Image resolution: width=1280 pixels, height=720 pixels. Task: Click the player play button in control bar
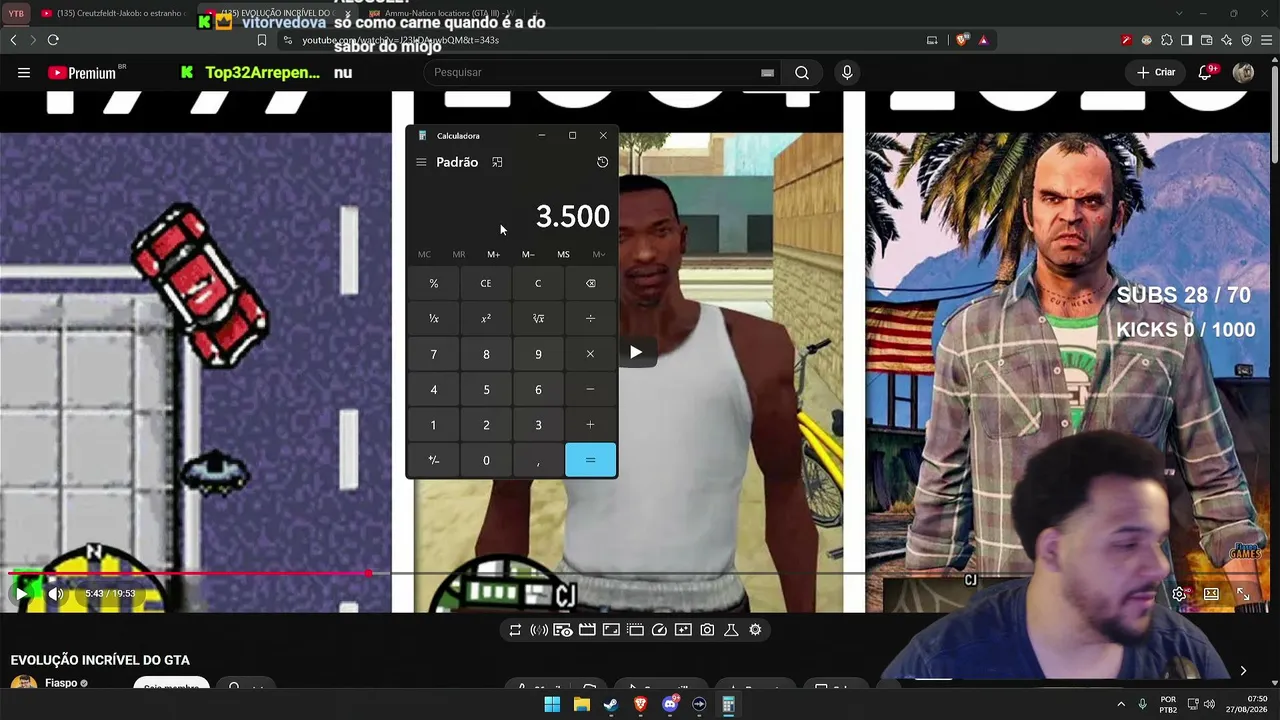21,593
